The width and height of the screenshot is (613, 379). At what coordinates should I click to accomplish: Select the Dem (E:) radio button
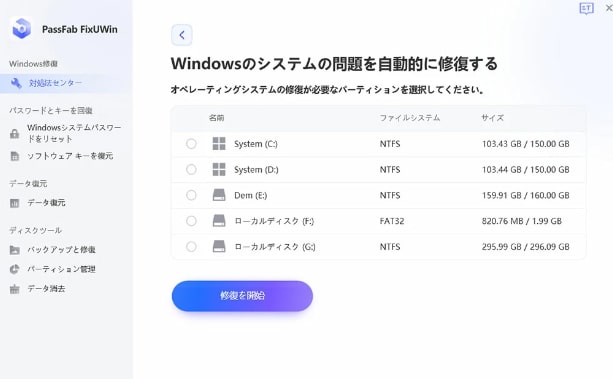[191, 195]
